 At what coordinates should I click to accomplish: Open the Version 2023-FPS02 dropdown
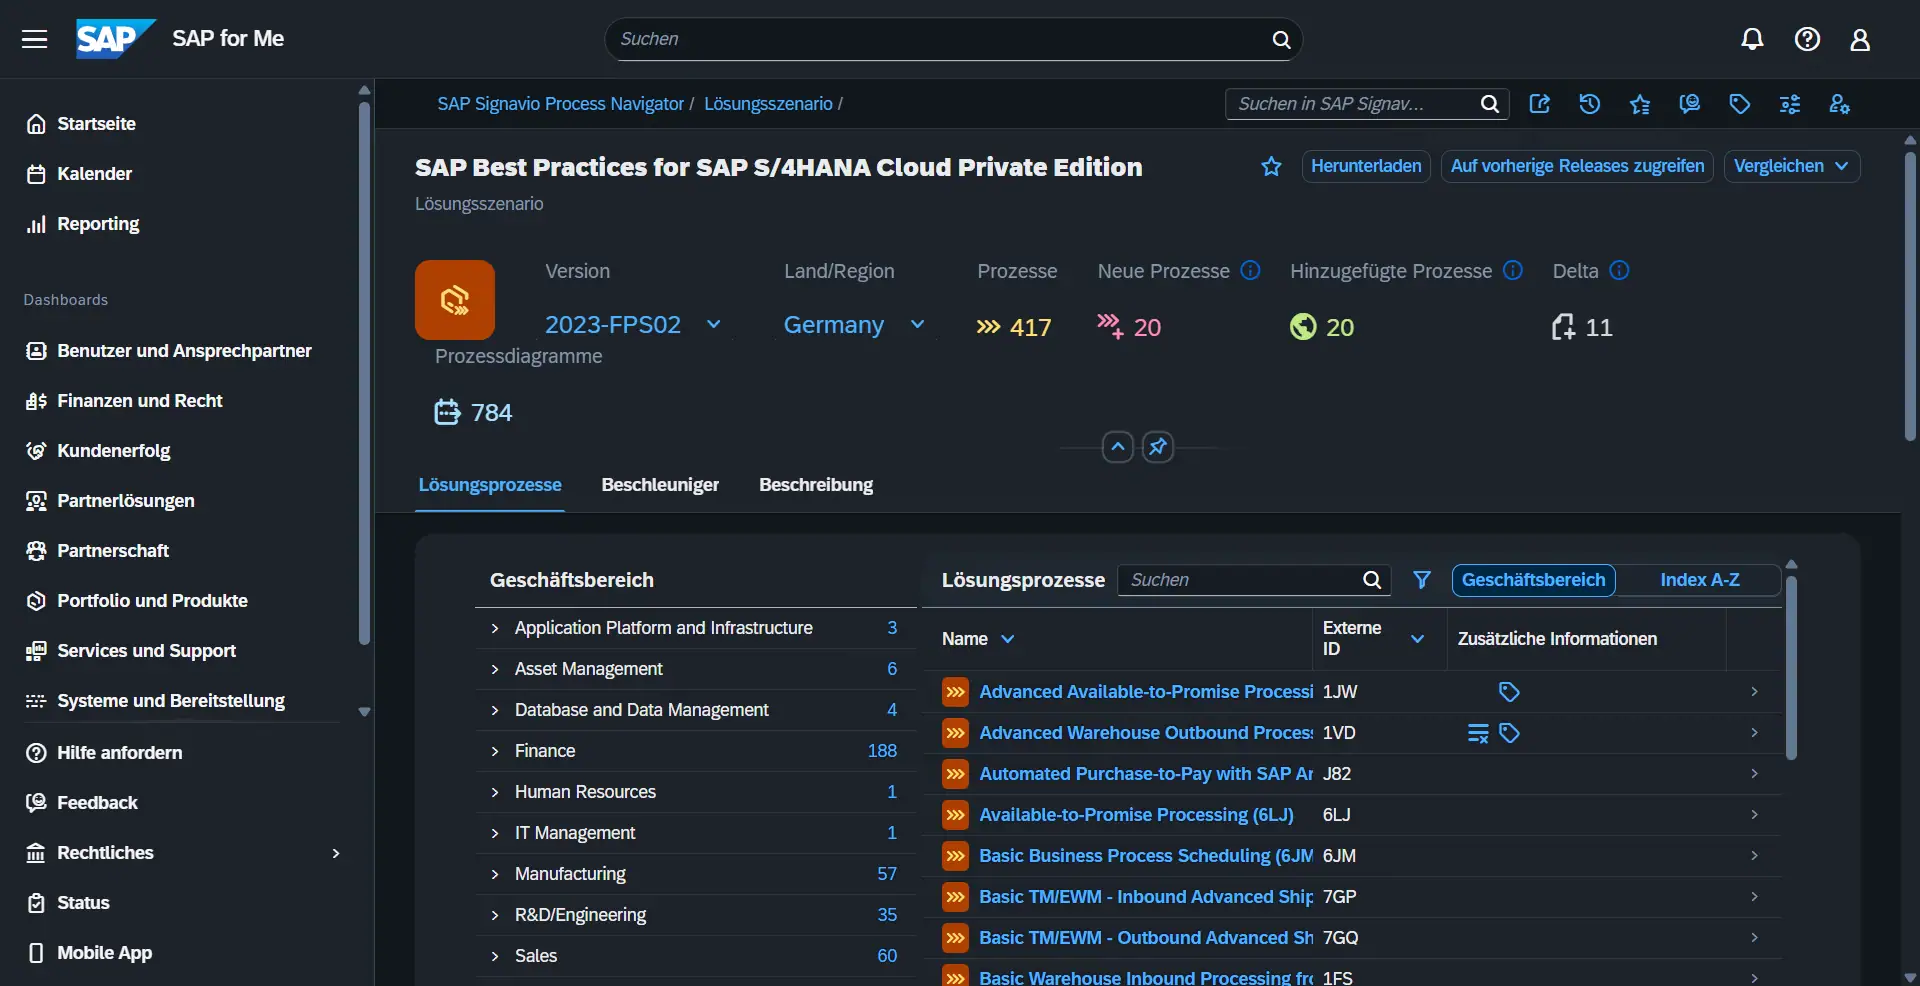tap(632, 325)
